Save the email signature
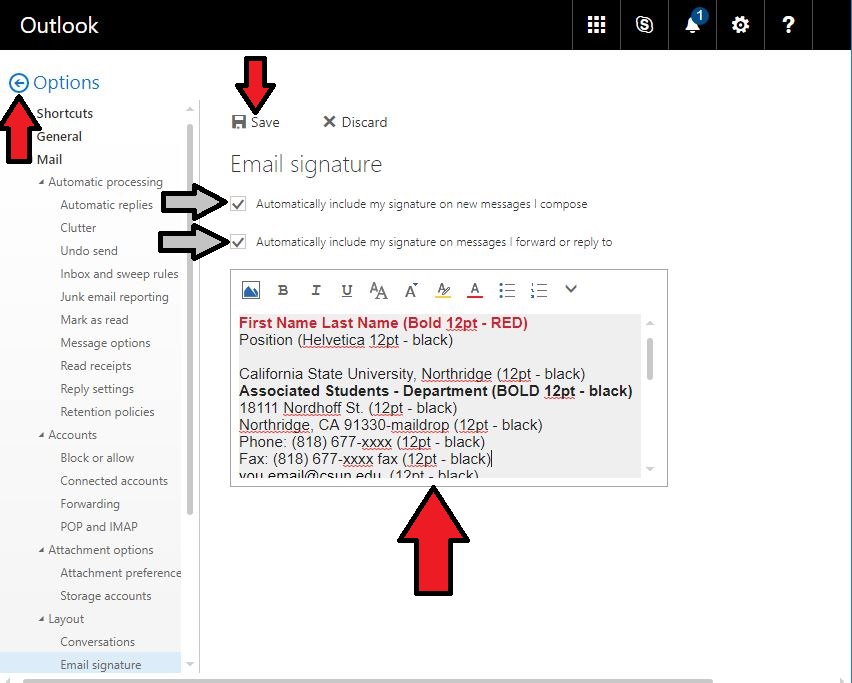The height and width of the screenshot is (683, 852). (x=256, y=122)
